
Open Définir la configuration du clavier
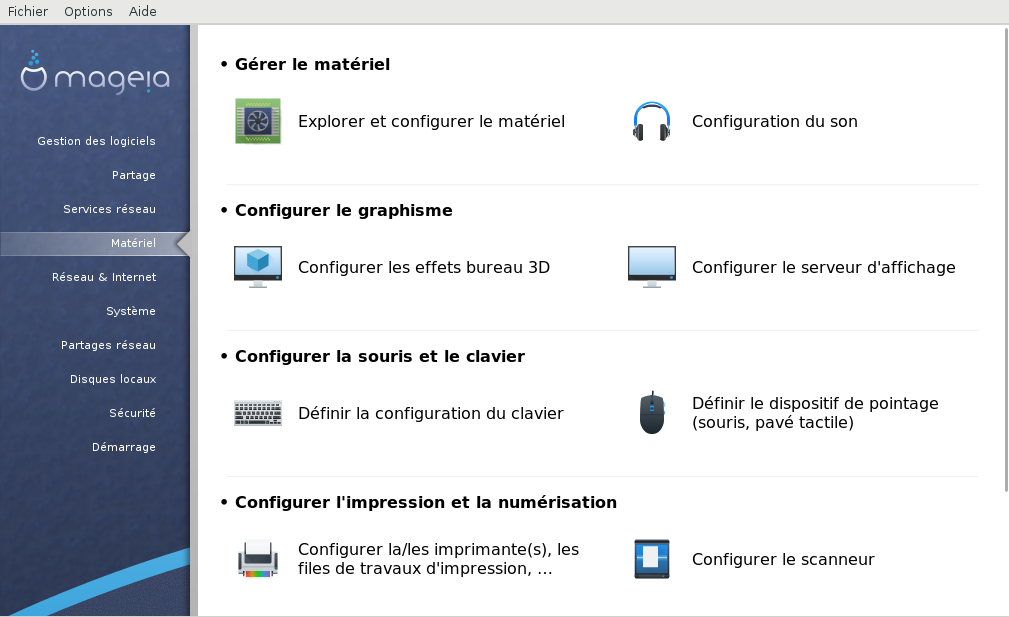pos(430,414)
